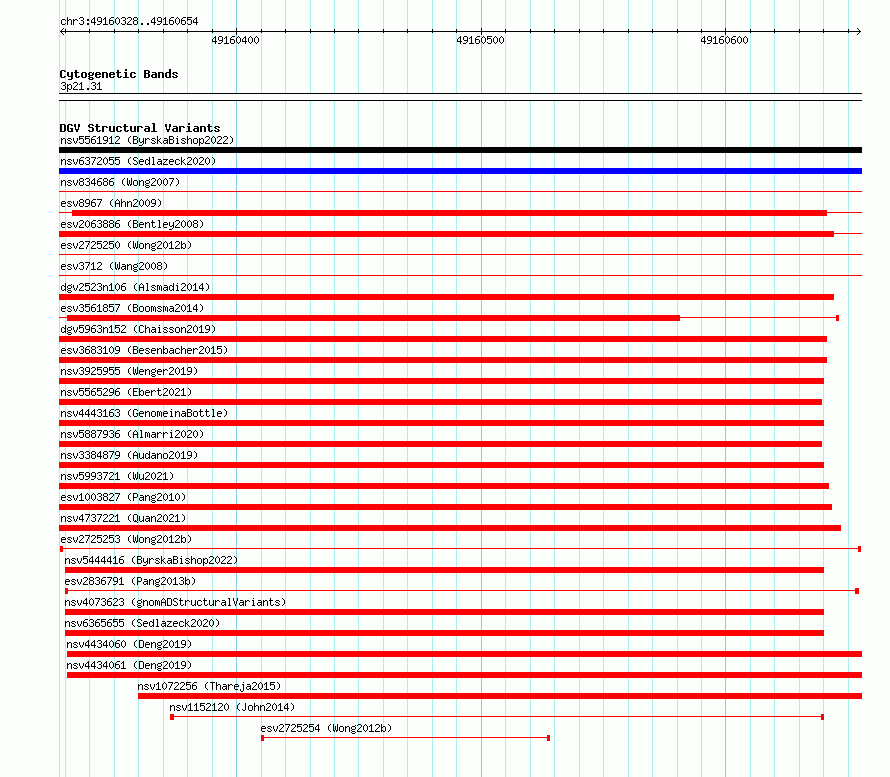Open the esv3683109 (Besenbacher2015) label
890x777 pixels.
click(144, 350)
